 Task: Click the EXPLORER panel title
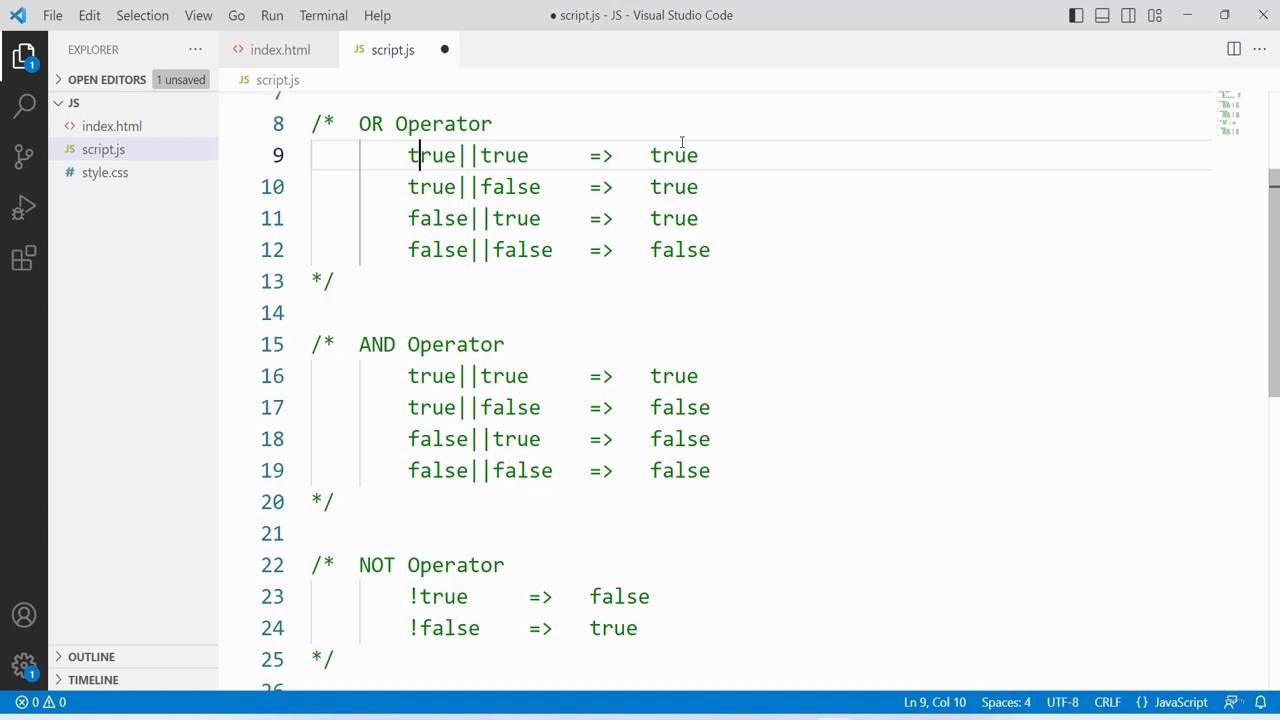[x=93, y=49]
